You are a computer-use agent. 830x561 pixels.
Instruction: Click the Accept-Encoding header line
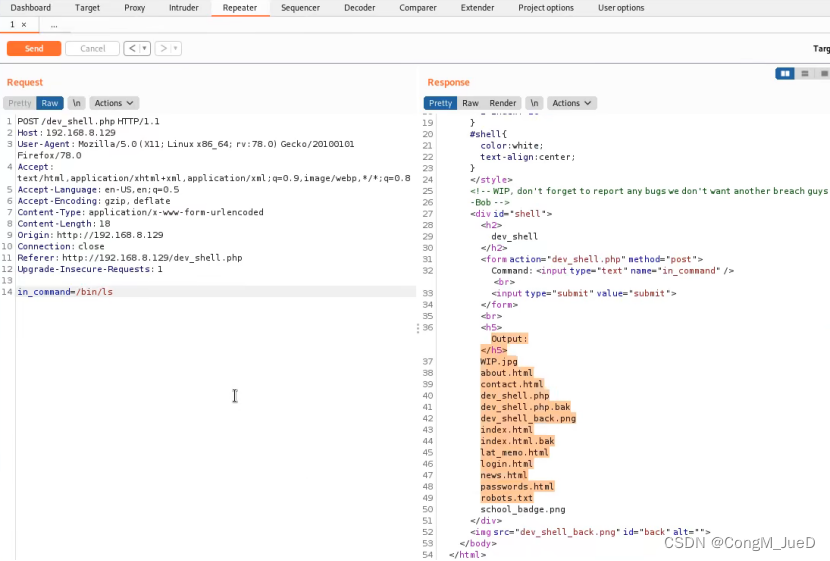94,201
